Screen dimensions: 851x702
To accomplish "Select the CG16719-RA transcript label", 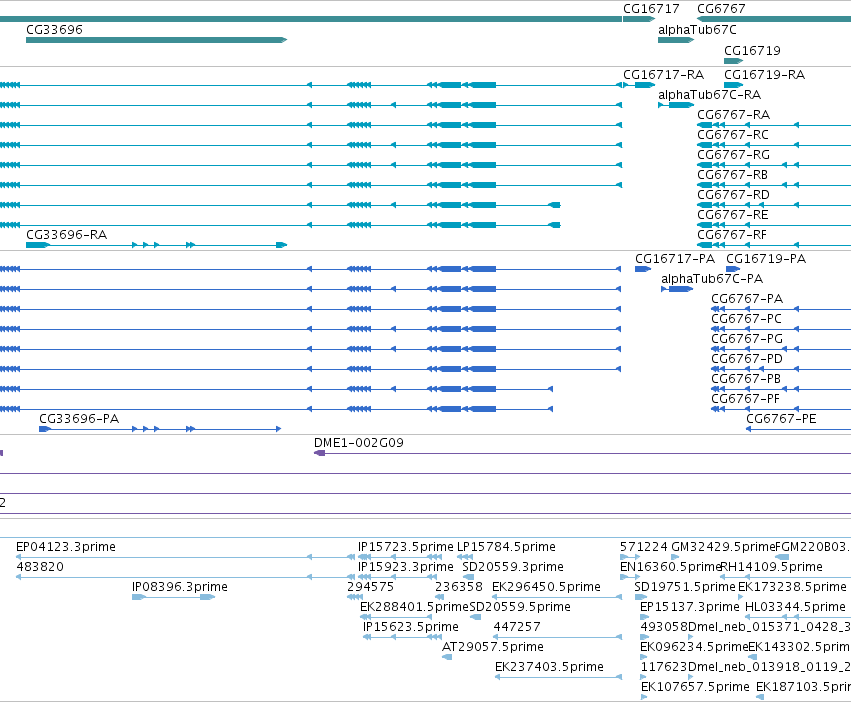I will point(764,74).
